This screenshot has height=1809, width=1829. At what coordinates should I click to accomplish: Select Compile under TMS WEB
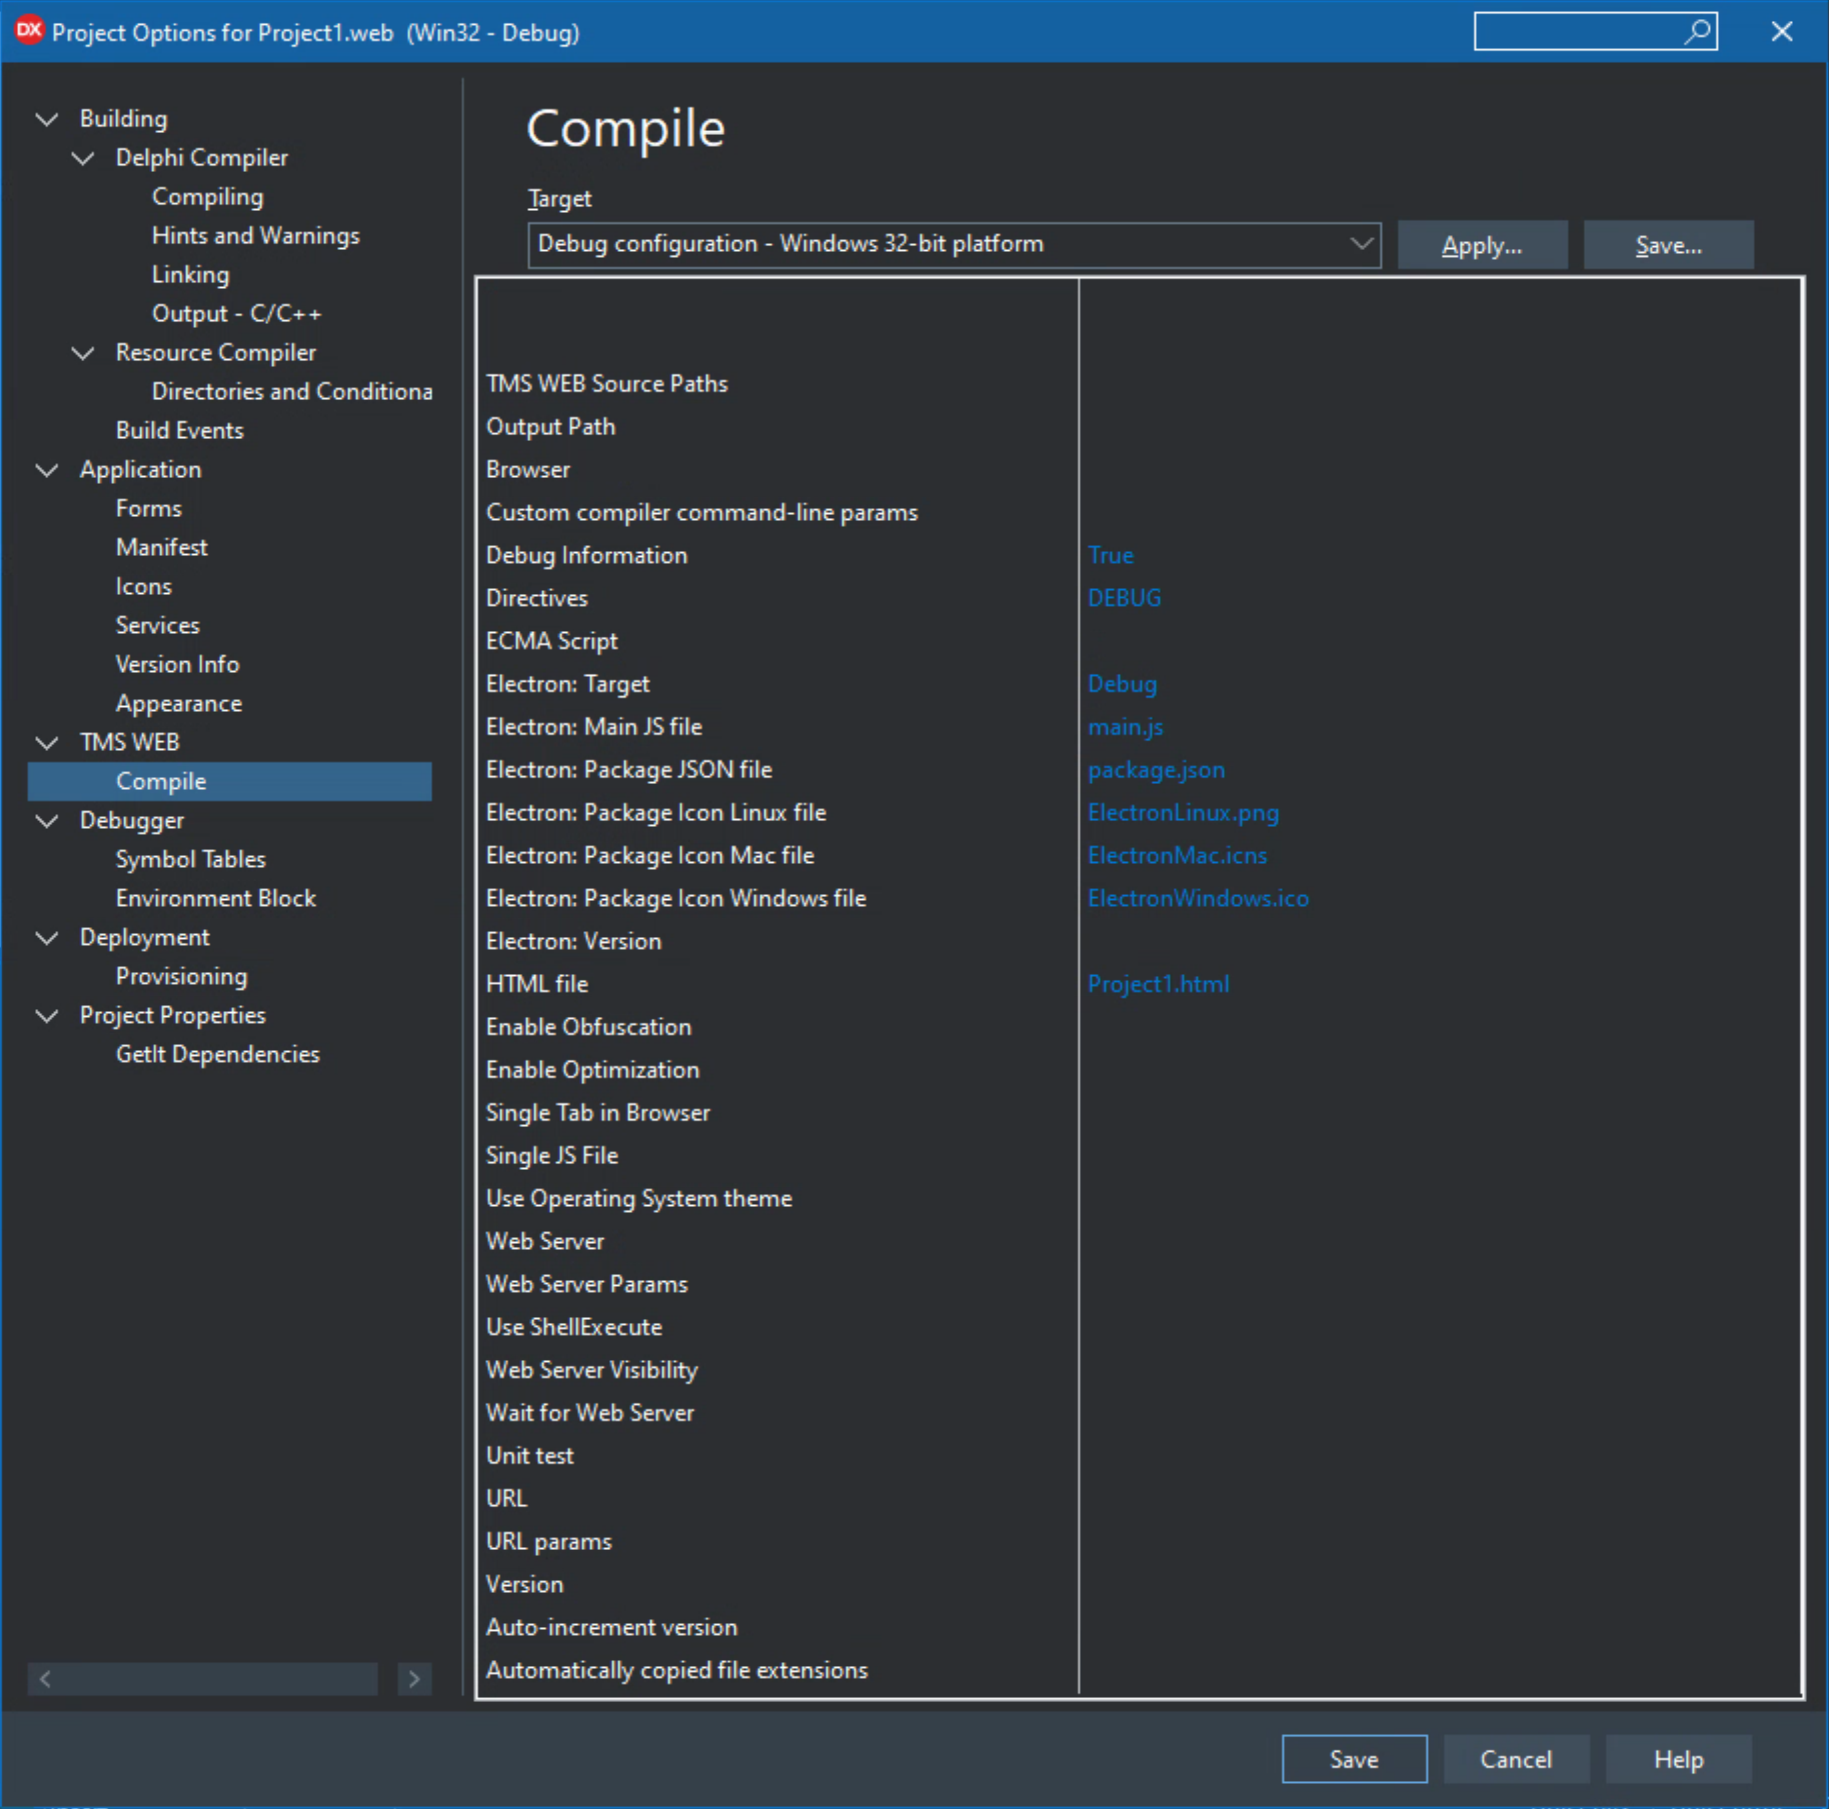point(230,782)
